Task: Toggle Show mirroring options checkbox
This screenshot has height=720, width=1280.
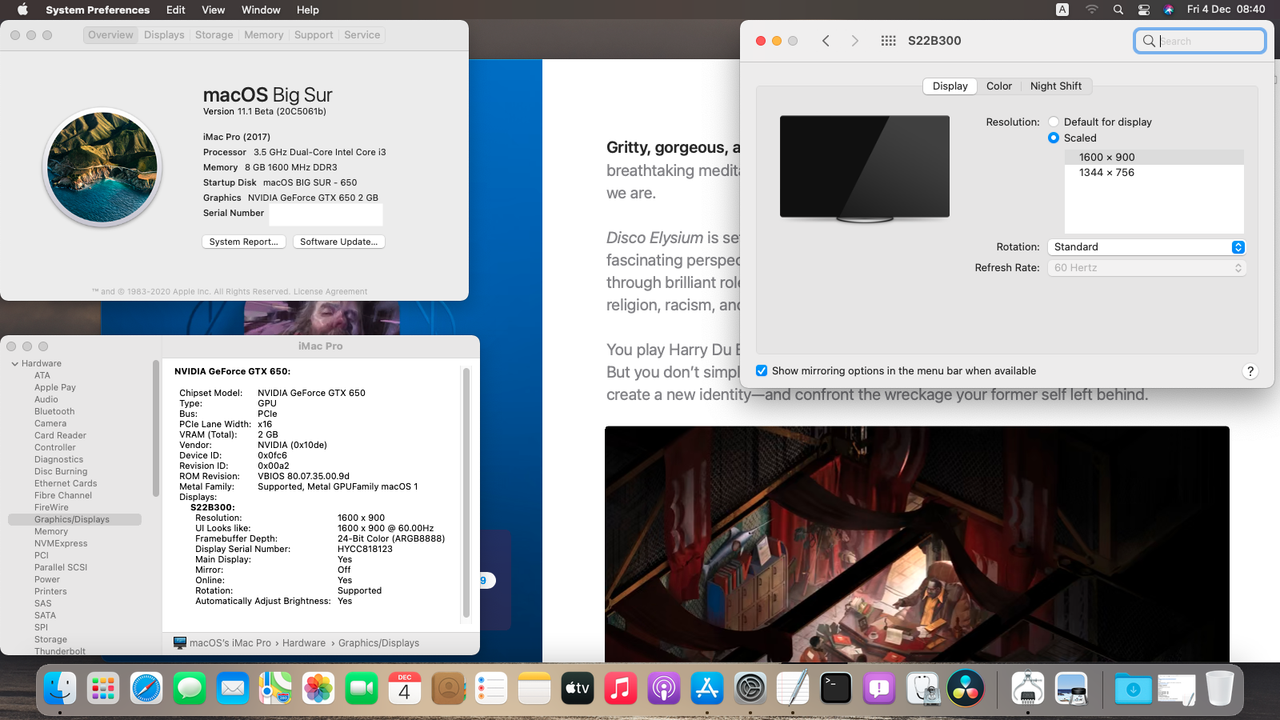Action: (762, 371)
